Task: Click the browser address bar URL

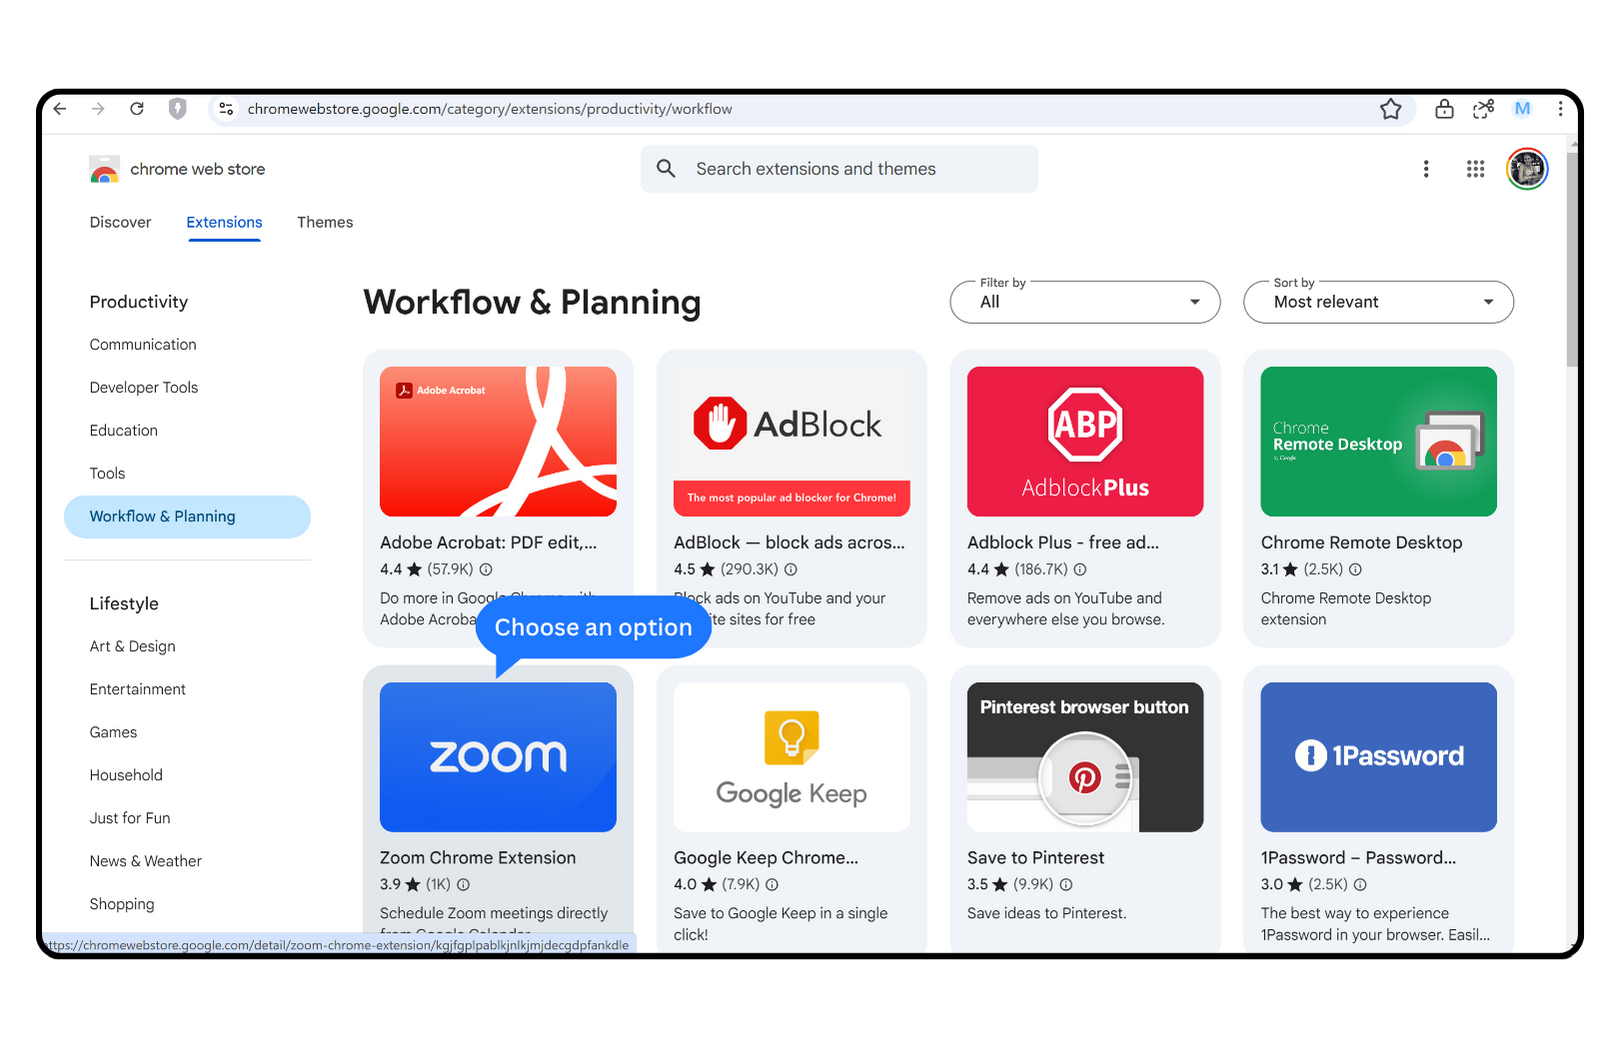Action: pyautogui.click(x=490, y=109)
